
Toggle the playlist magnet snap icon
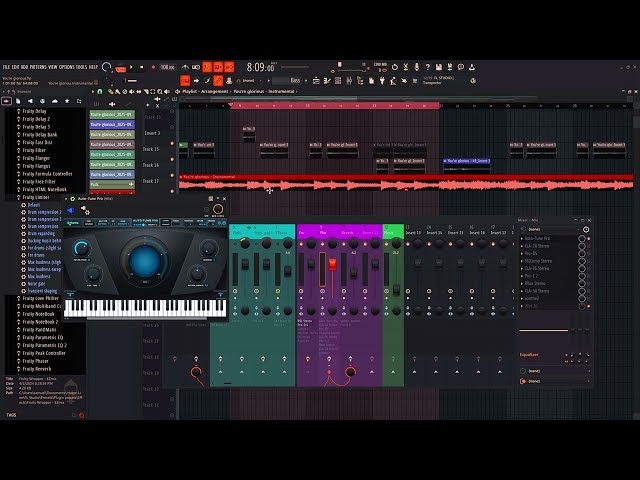100,92
